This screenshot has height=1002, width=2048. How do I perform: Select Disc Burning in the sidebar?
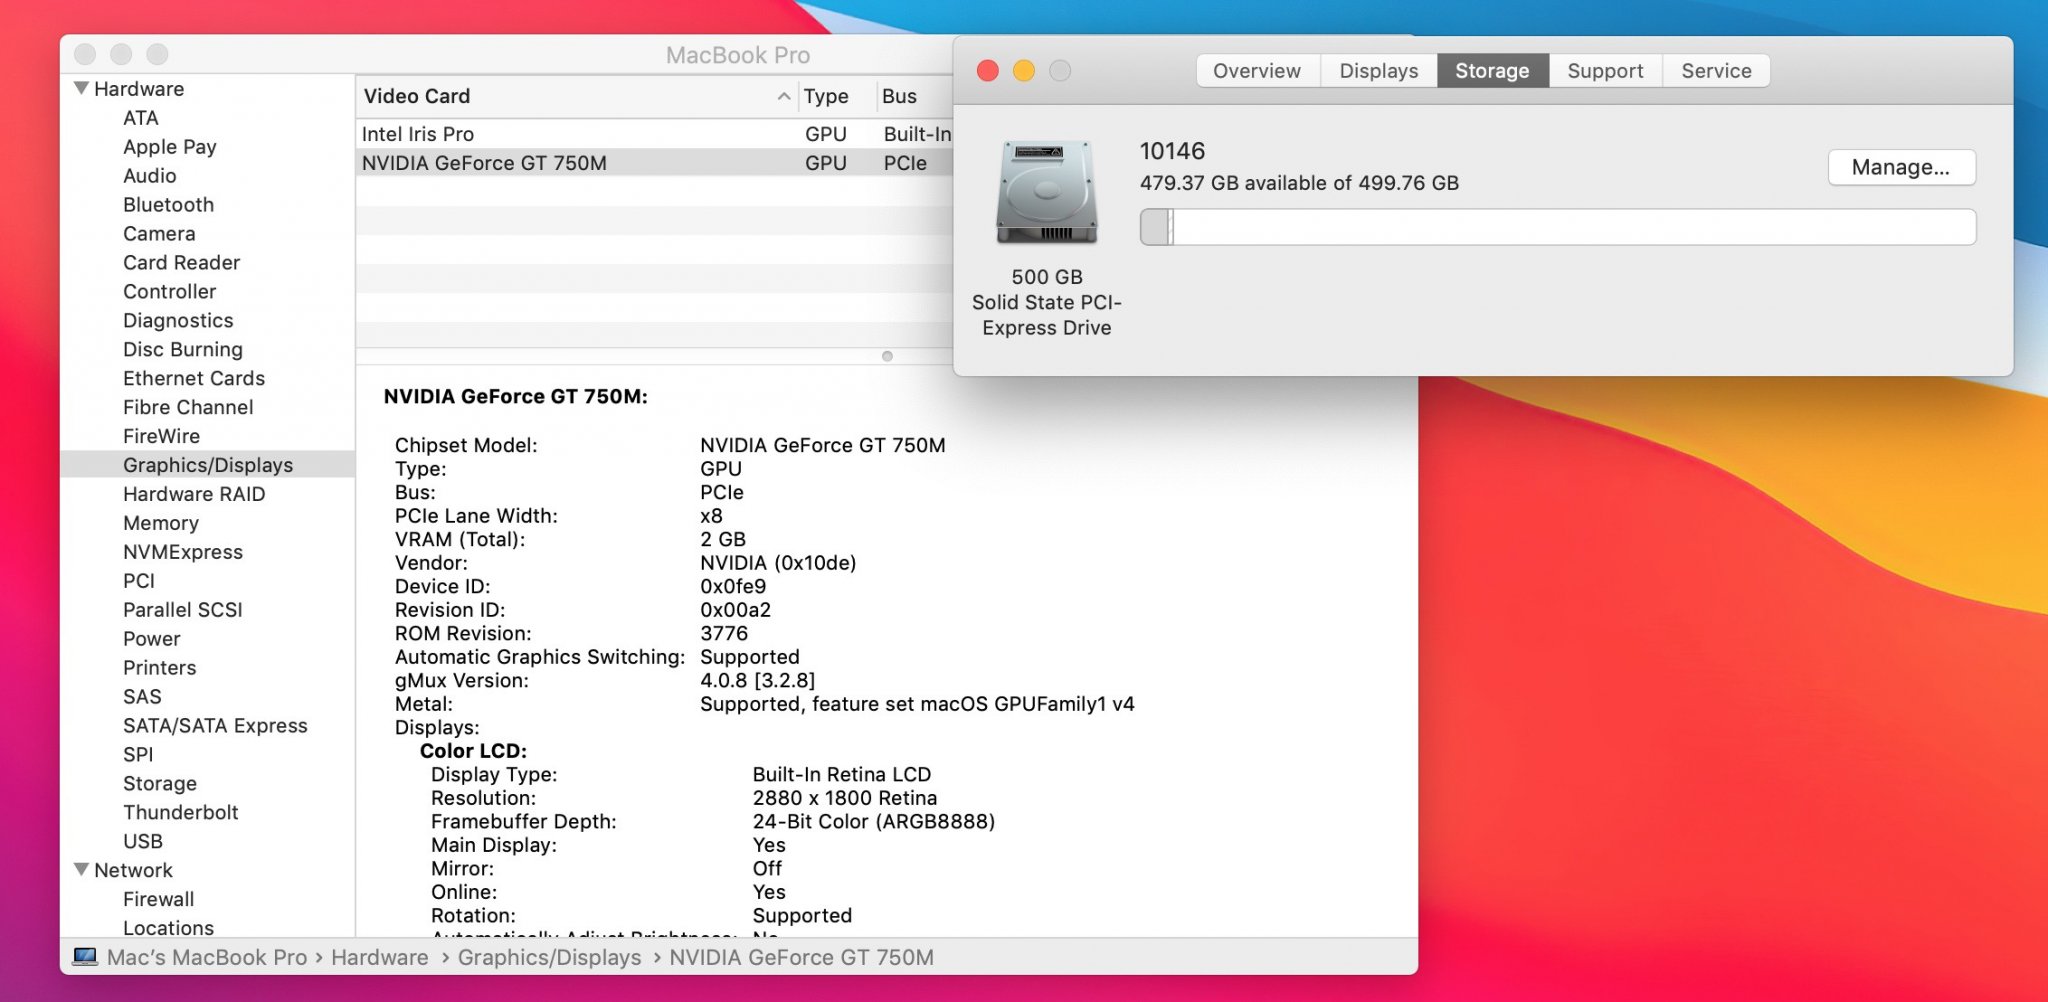click(183, 350)
